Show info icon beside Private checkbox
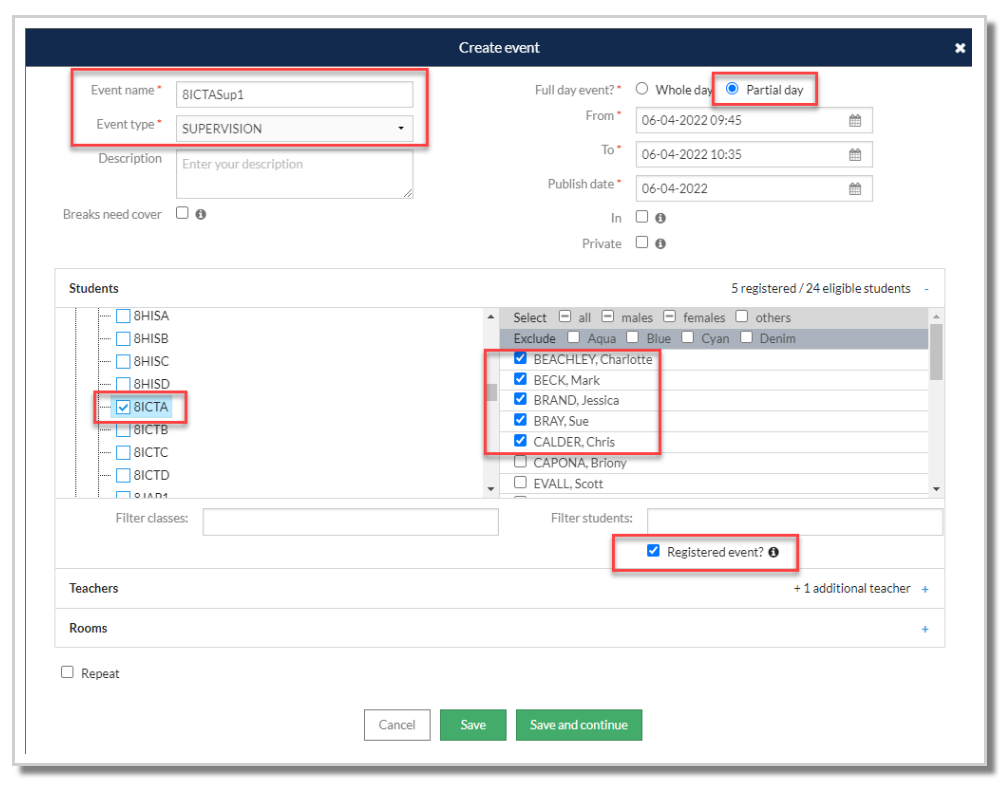This screenshot has width=1000, height=785. click(661, 244)
